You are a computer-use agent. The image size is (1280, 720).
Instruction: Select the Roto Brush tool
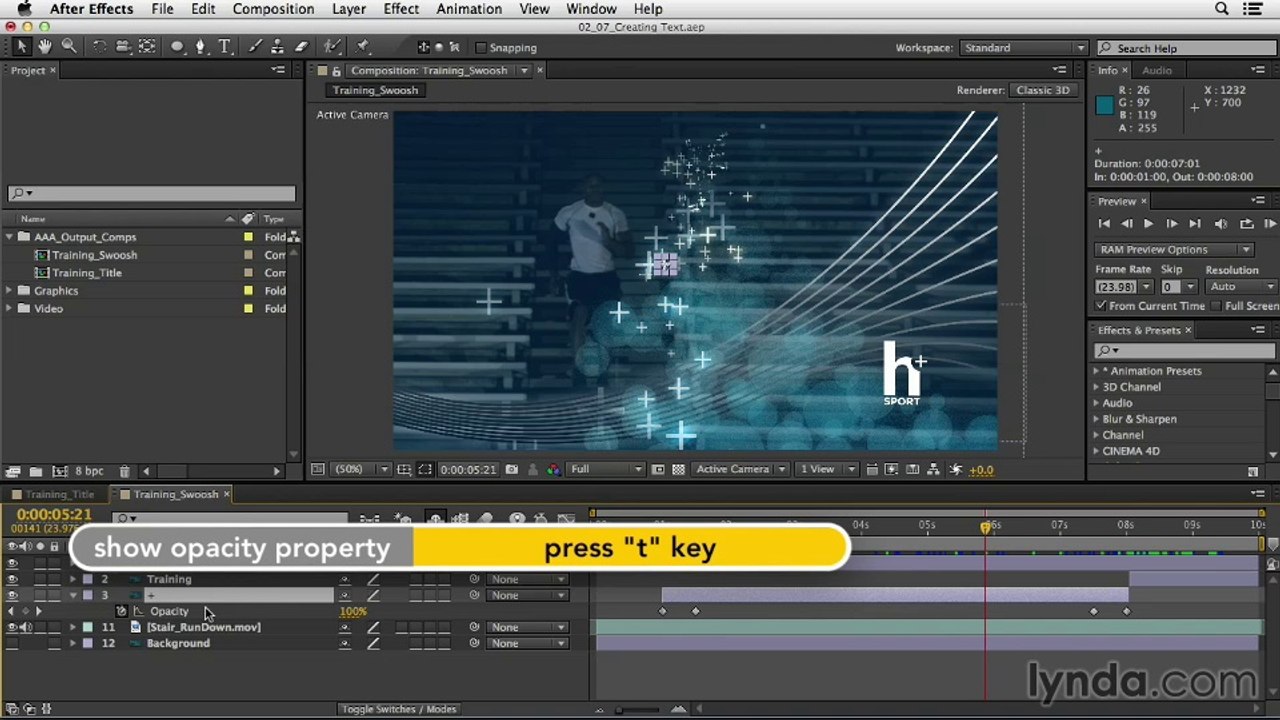(333, 46)
